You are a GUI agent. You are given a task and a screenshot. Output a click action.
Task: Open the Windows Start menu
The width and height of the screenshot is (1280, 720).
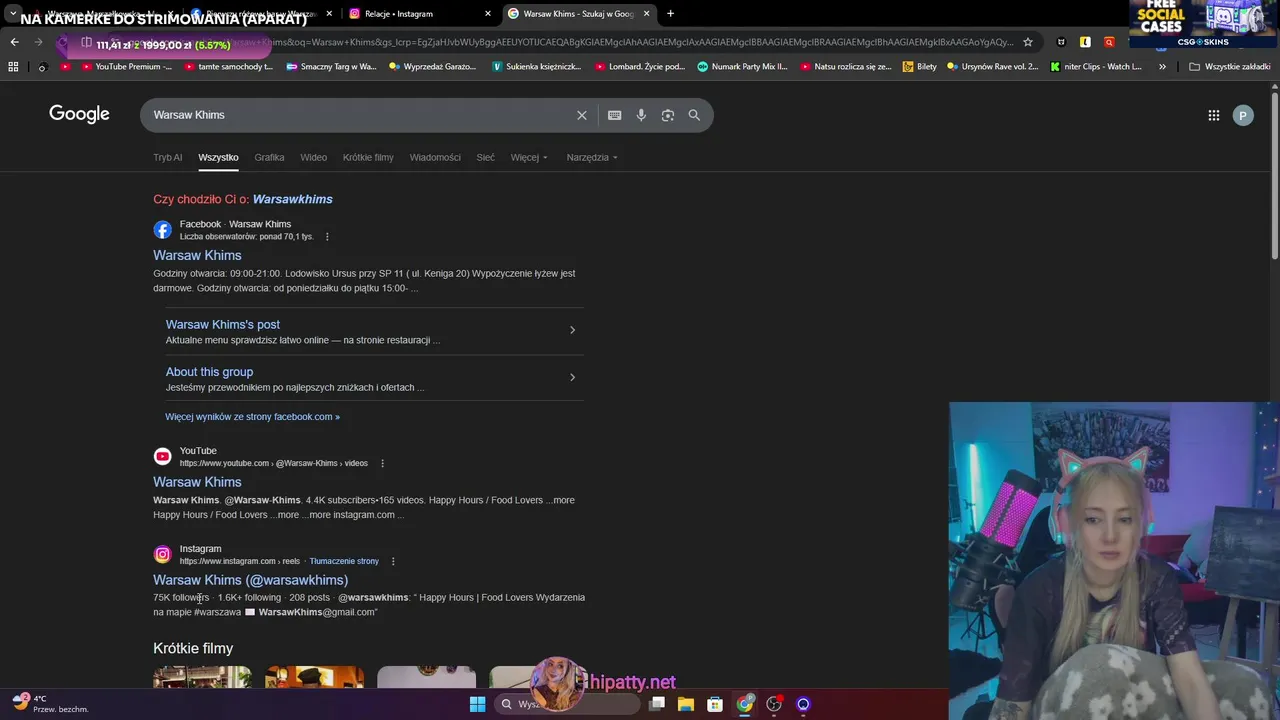pos(477,704)
